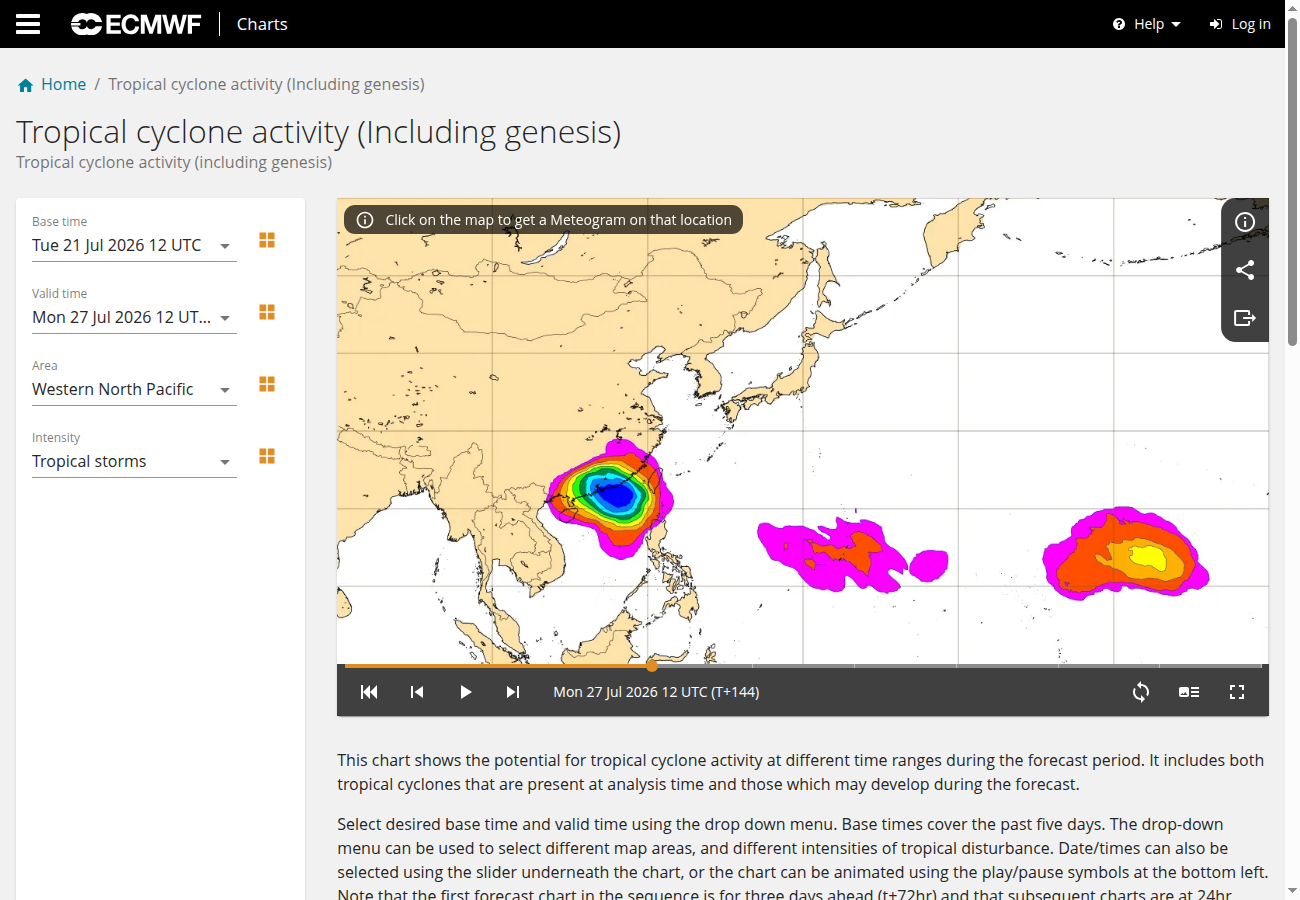The height and width of the screenshot is (900, 1300).
Task: Play the chart animation
Action: [x=465, y=692]
